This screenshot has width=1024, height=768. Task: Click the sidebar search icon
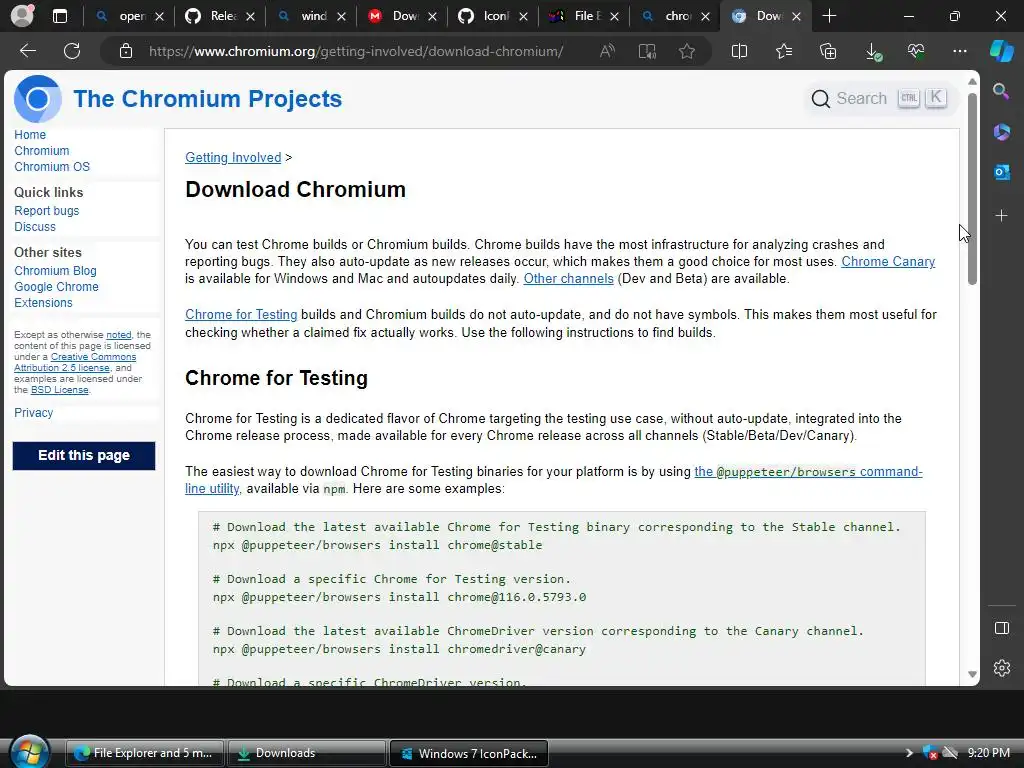[1001, 91]
